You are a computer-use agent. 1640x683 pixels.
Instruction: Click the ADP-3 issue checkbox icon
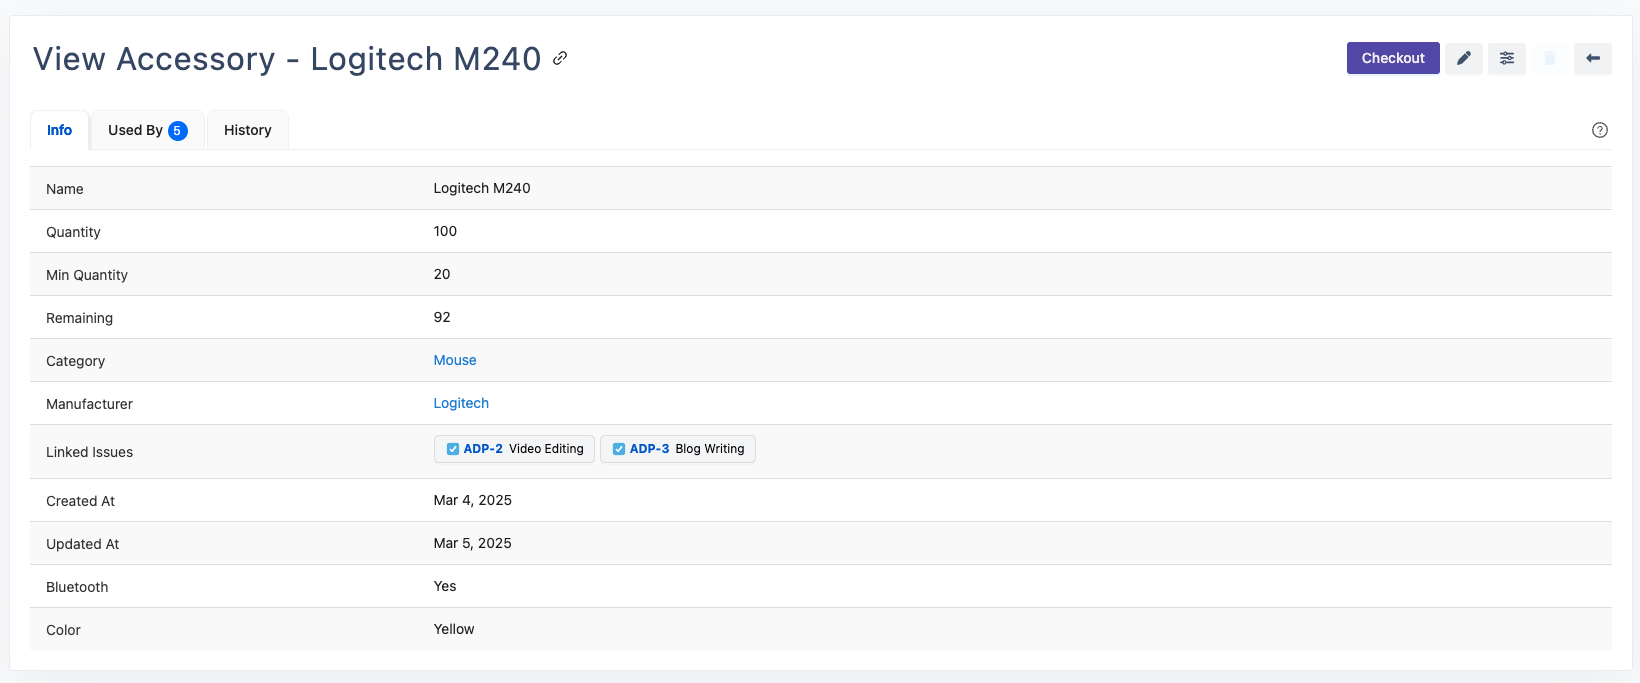619,449
